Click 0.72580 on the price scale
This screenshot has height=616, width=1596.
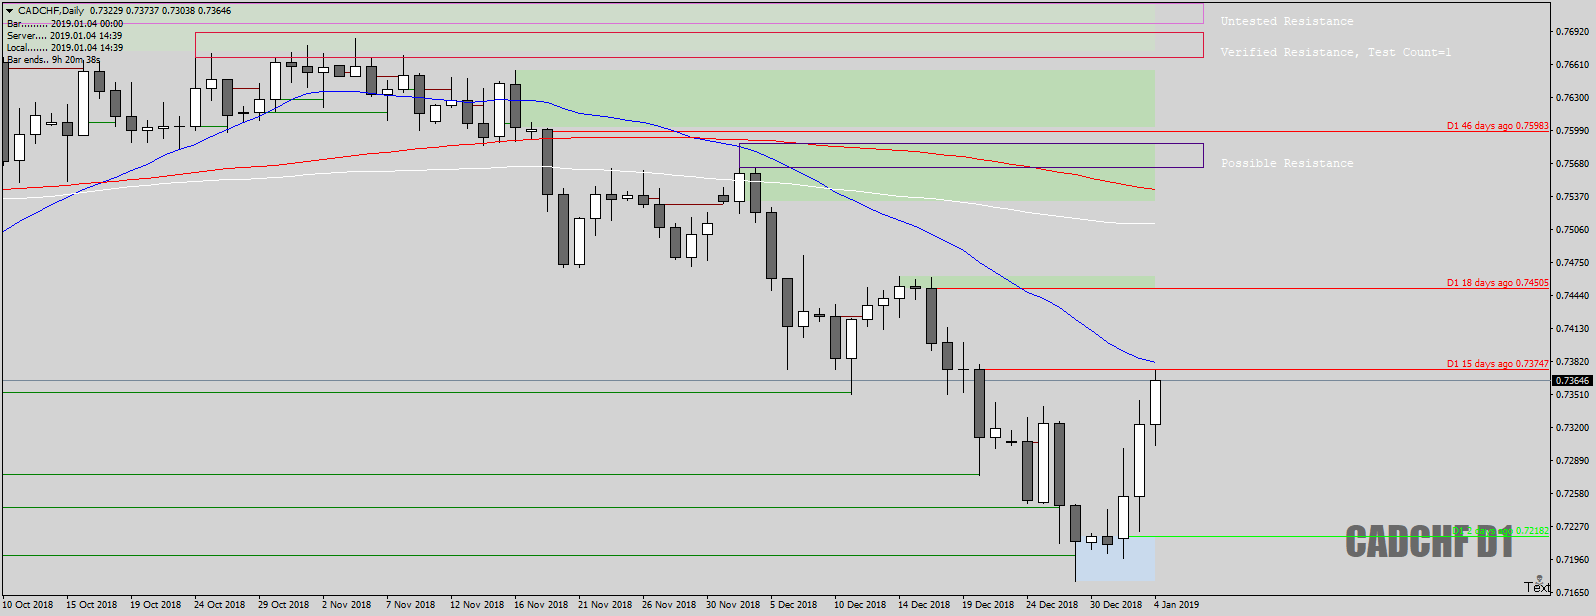click(x=1572, y=494)
